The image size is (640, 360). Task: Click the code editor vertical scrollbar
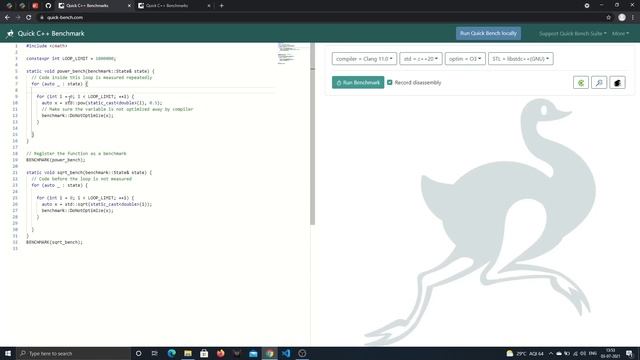313,135
